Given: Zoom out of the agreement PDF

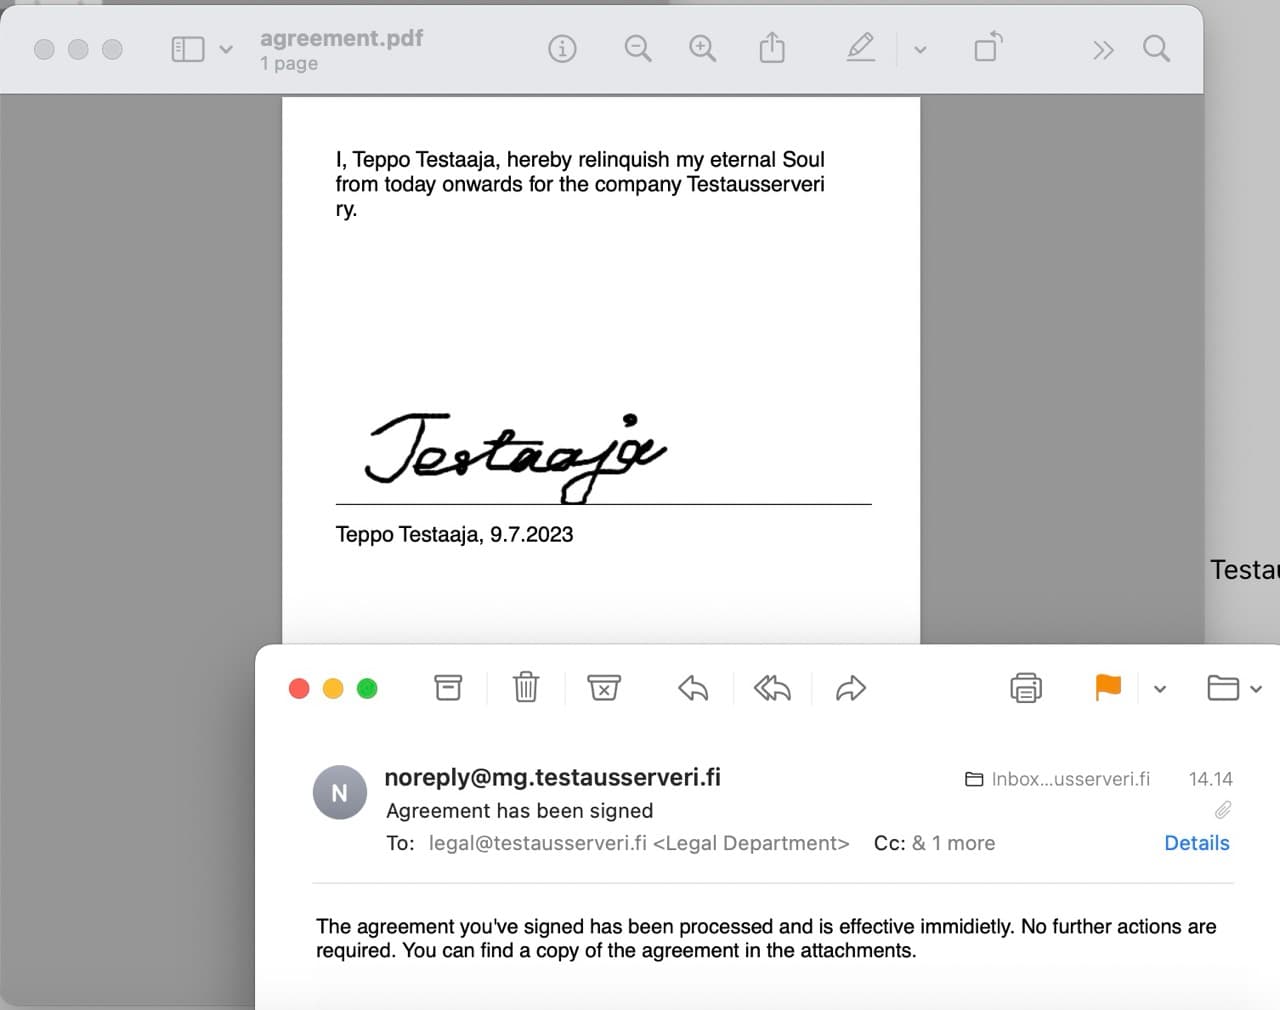Looking at the screenshot, I should point(637,49).
